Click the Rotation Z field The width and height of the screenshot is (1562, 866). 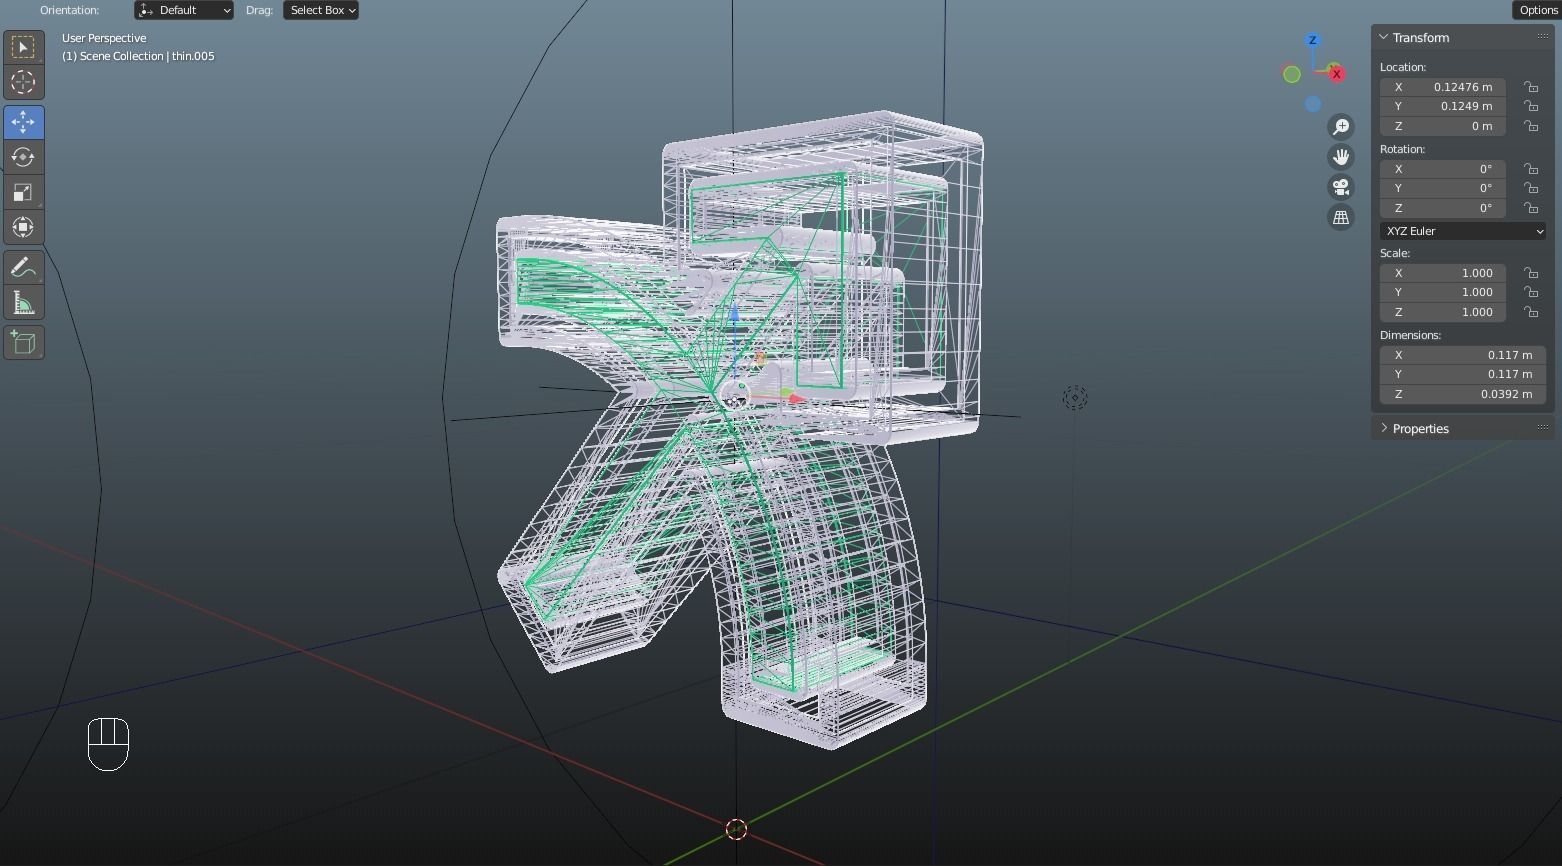[1443, 208]
